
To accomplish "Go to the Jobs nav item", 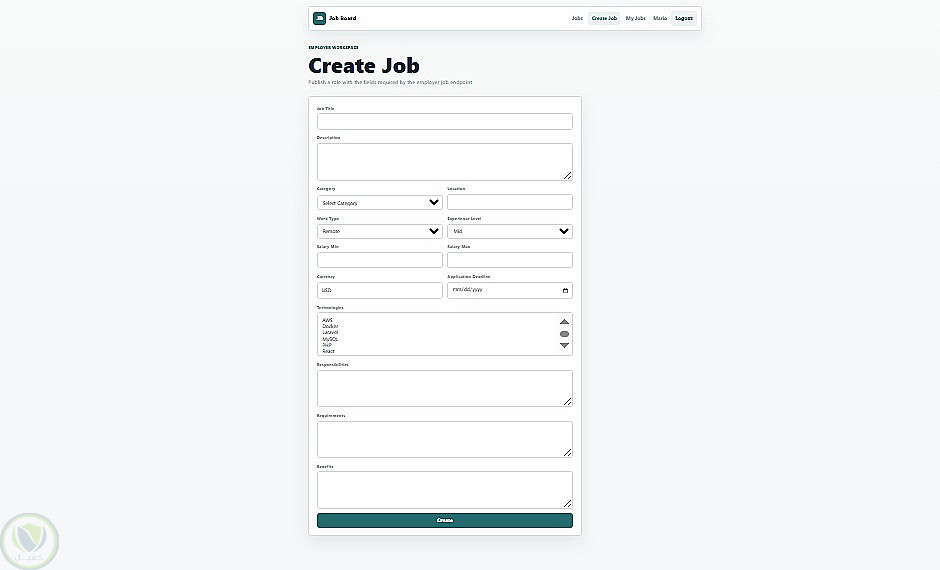I will tap(577, 19).
